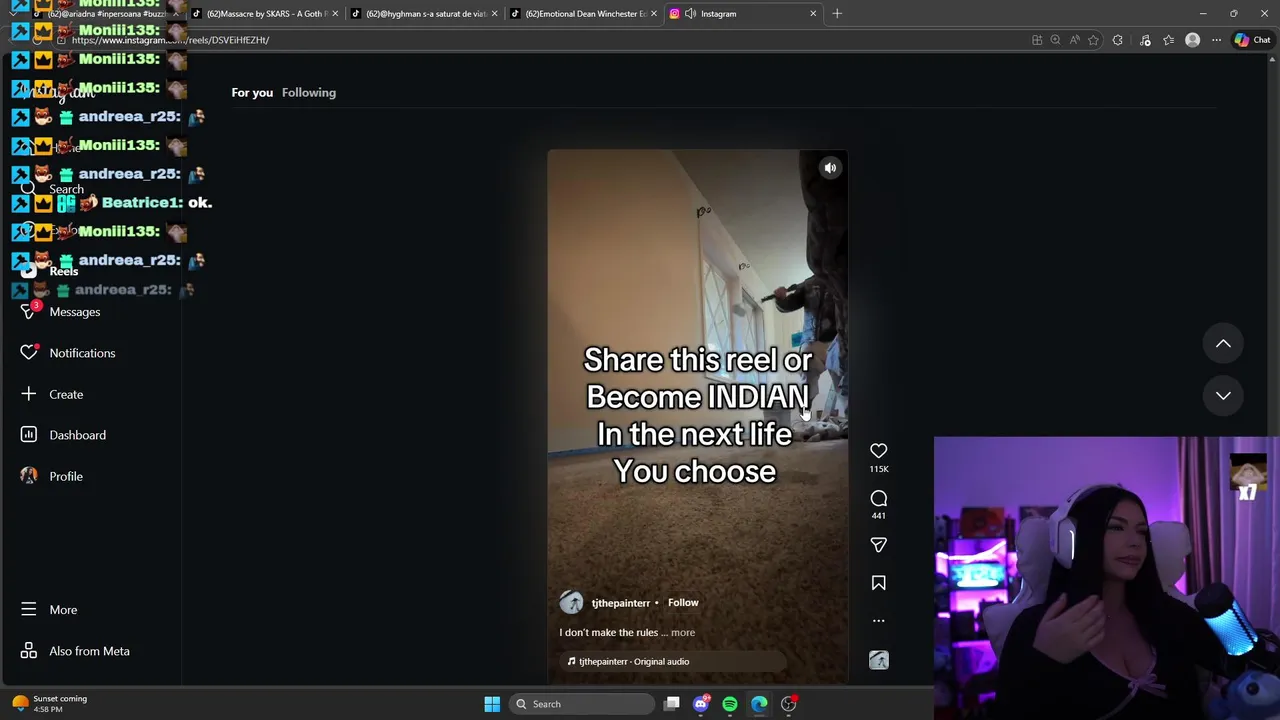Mute the Instagram tab via speaker icon

(x=690, y=14)
